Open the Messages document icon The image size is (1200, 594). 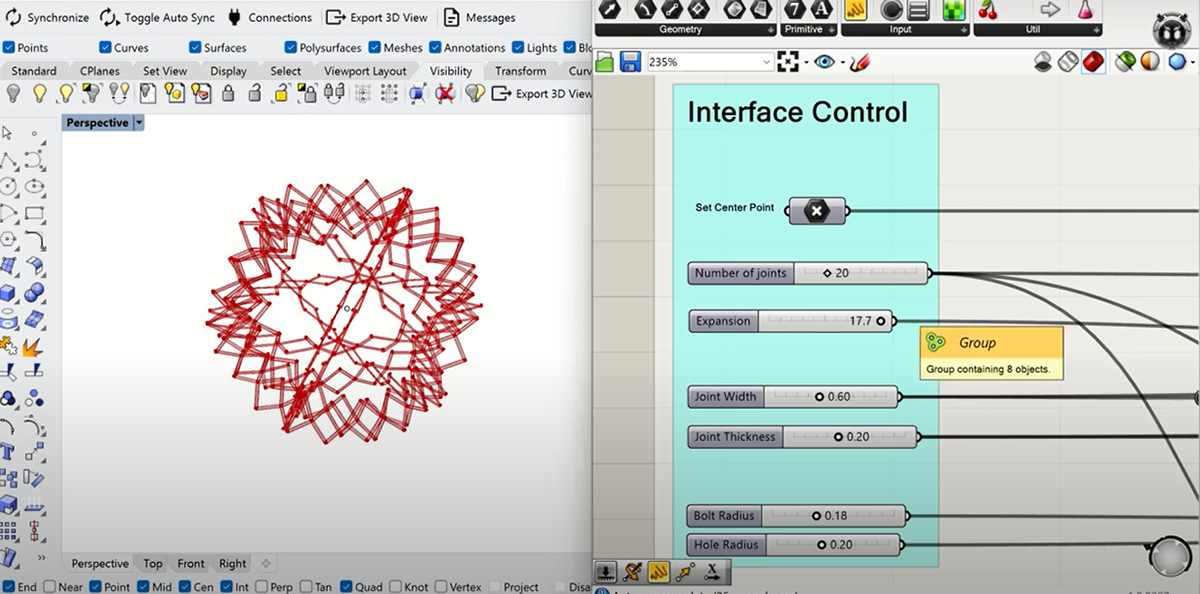(x=451, y=17)
